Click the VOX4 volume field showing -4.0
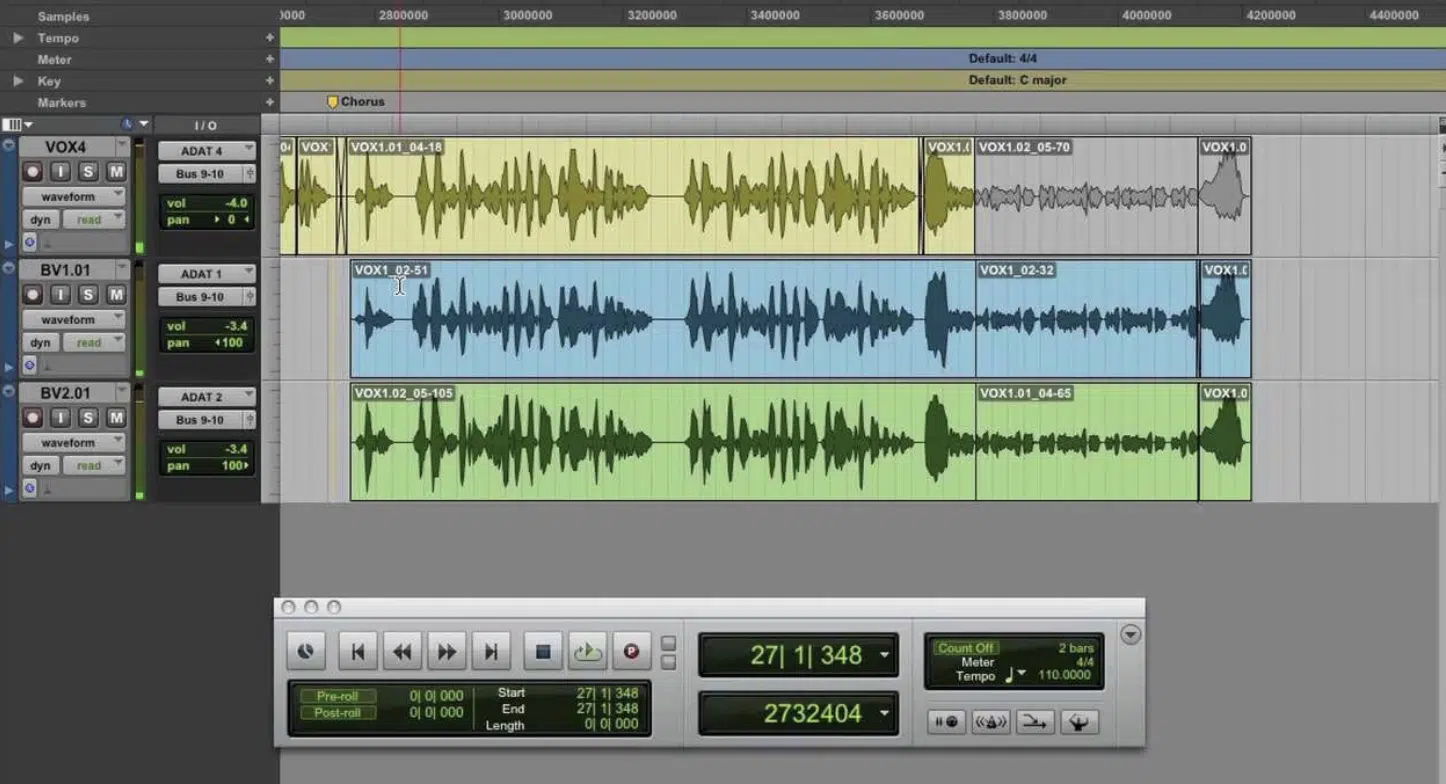This screenshot has height=784, width=1446. [208, 203]
